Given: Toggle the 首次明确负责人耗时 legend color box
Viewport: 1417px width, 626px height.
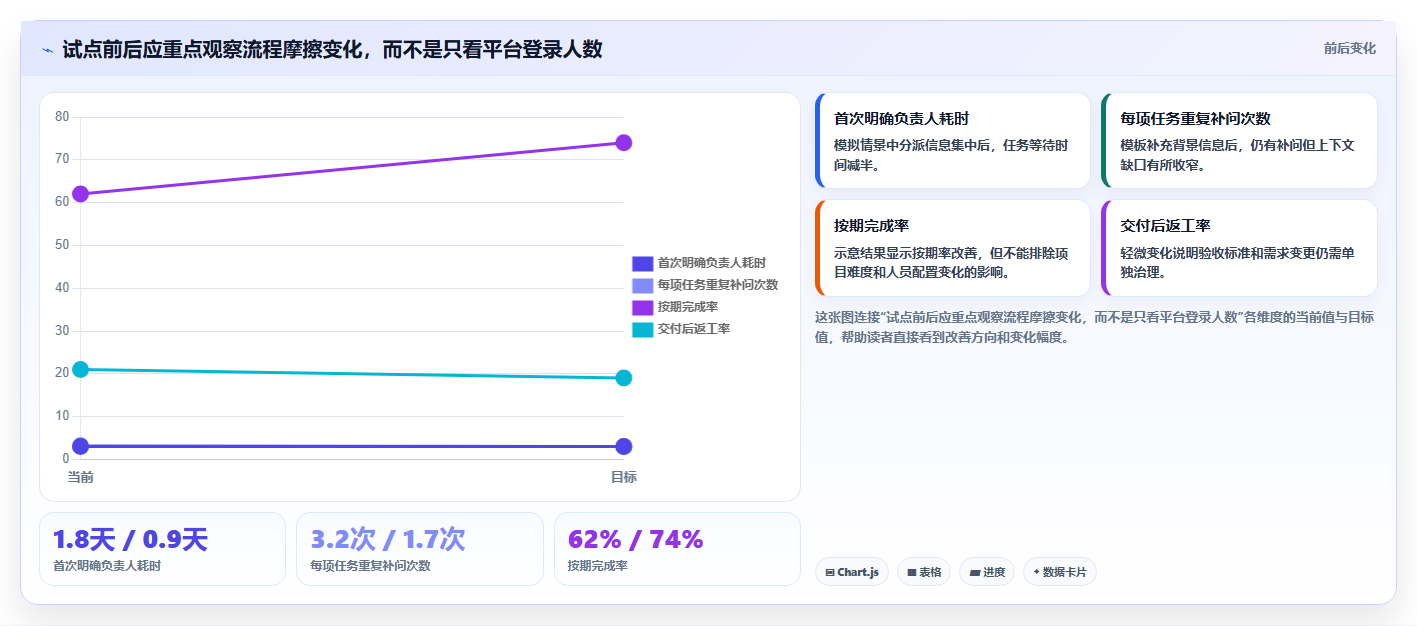Looking at the screenshot, I should (x=642, y=263).
